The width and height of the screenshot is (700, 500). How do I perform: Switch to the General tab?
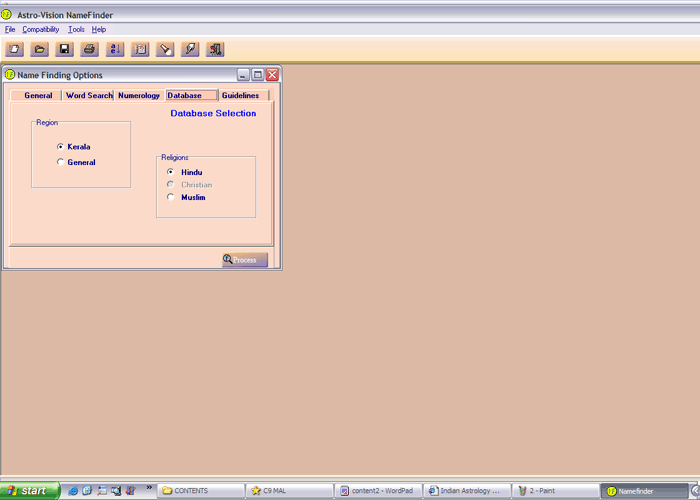[38, 95]
